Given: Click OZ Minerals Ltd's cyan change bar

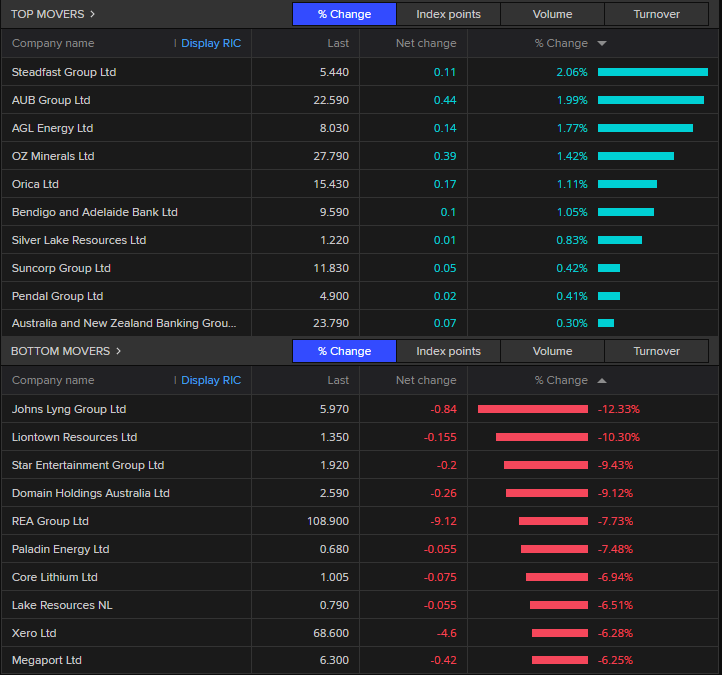Looking at the screenshot, I should (x=635, y=156).
